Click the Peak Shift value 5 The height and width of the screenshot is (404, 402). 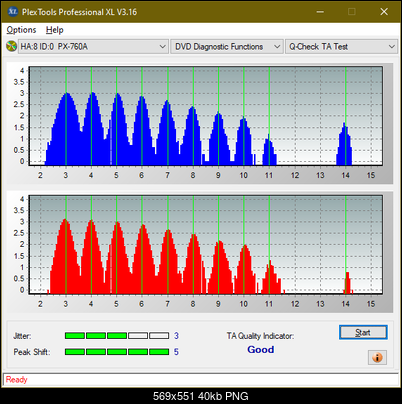pyautogui.click(x=176, y=352)
